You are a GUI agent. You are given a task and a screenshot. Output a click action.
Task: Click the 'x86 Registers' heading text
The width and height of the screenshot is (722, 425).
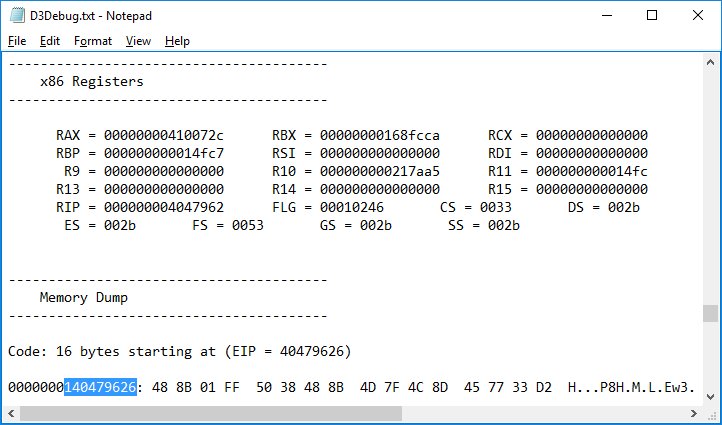(x=92, y=82)
